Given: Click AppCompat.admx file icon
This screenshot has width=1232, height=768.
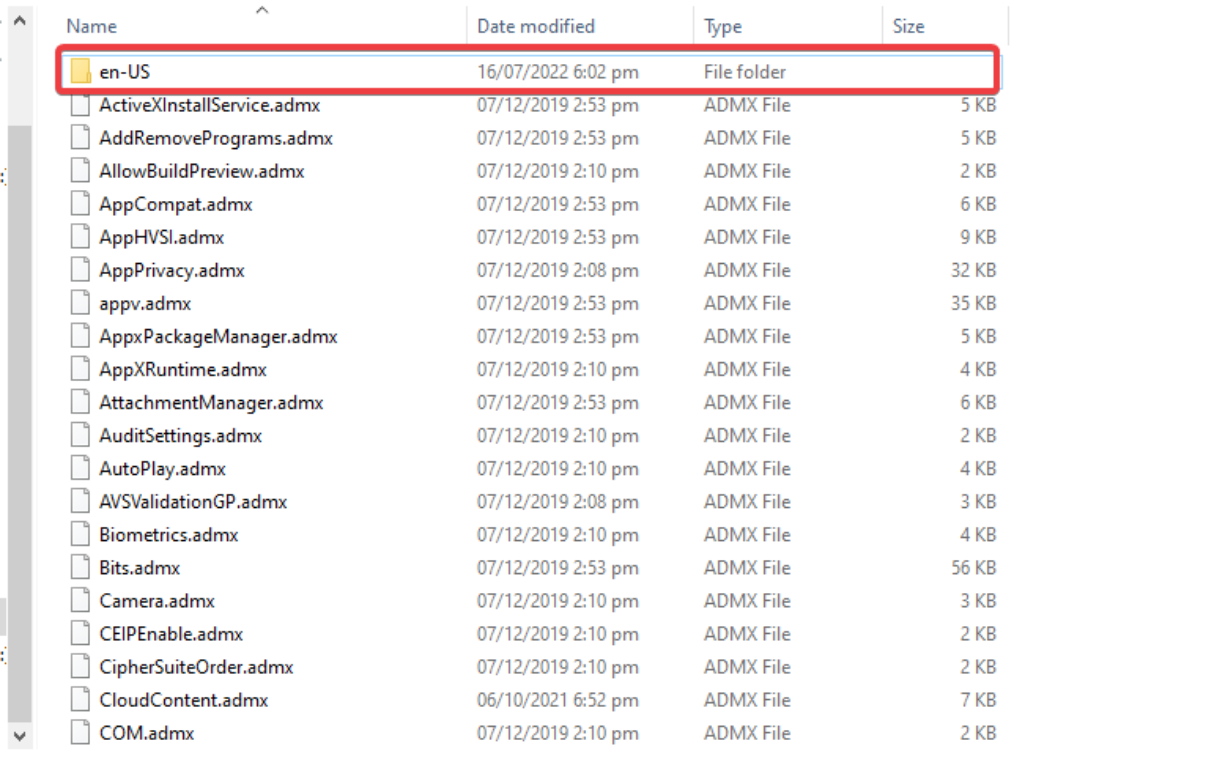Looking at the screenshot, I should pos(81,204).
